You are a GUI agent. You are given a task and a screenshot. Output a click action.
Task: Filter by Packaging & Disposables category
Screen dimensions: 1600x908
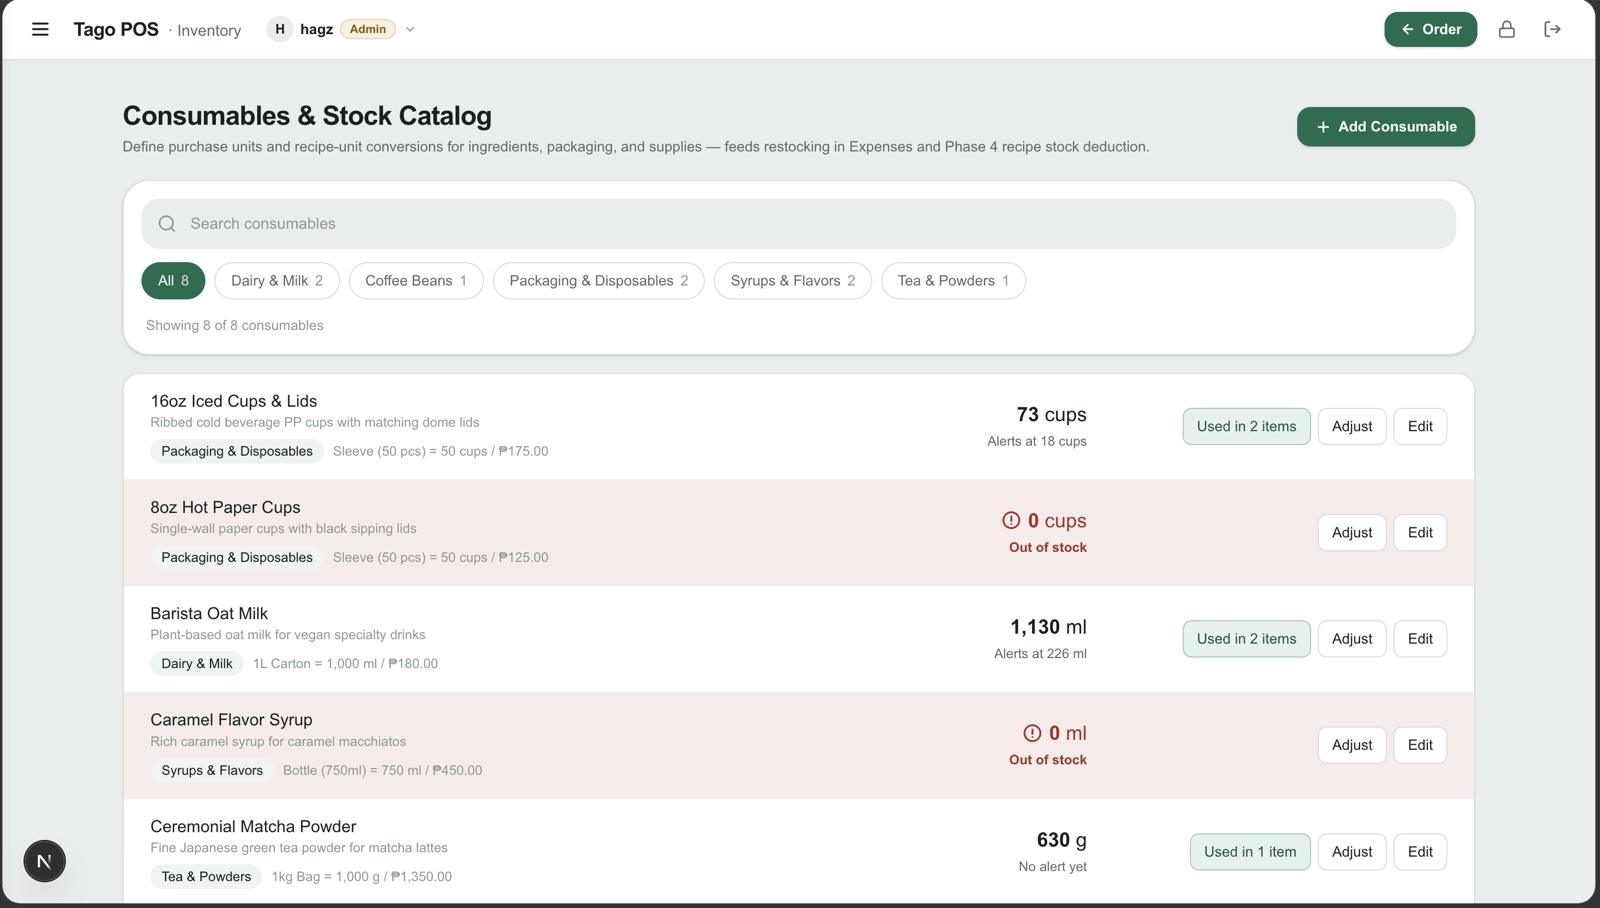point(599,281)
